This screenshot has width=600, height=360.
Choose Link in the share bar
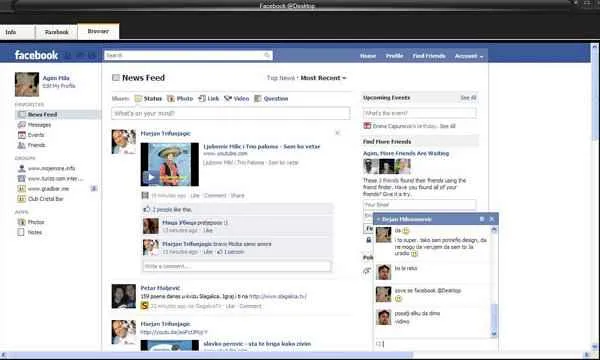pyautogui.click(x=209, y=99)
